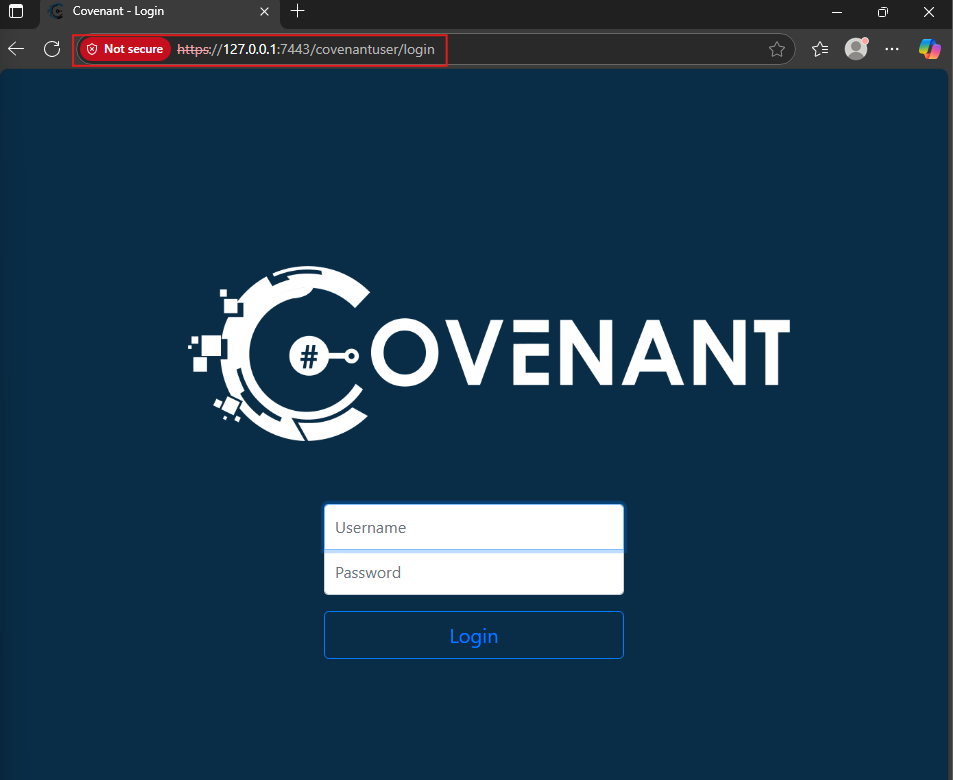This screenshot has width=953, height=780.
Task: Open the browser profile avatar
Action: tap(856, 49)
